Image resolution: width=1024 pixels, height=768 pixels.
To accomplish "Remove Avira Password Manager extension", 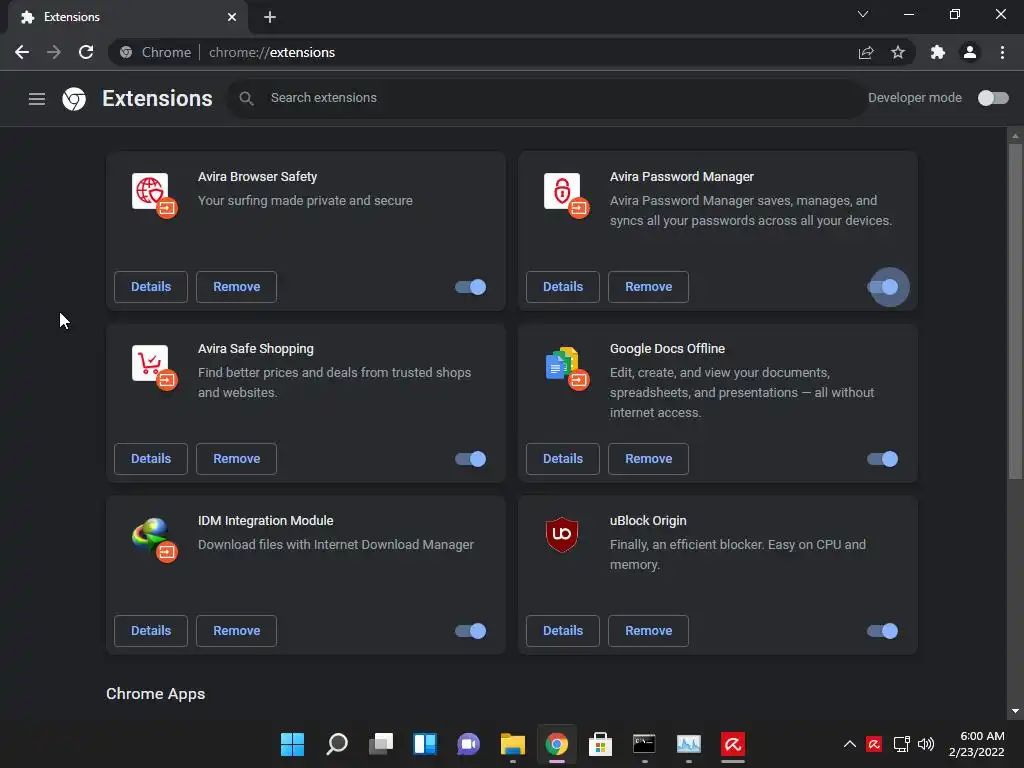I will 648,287.
